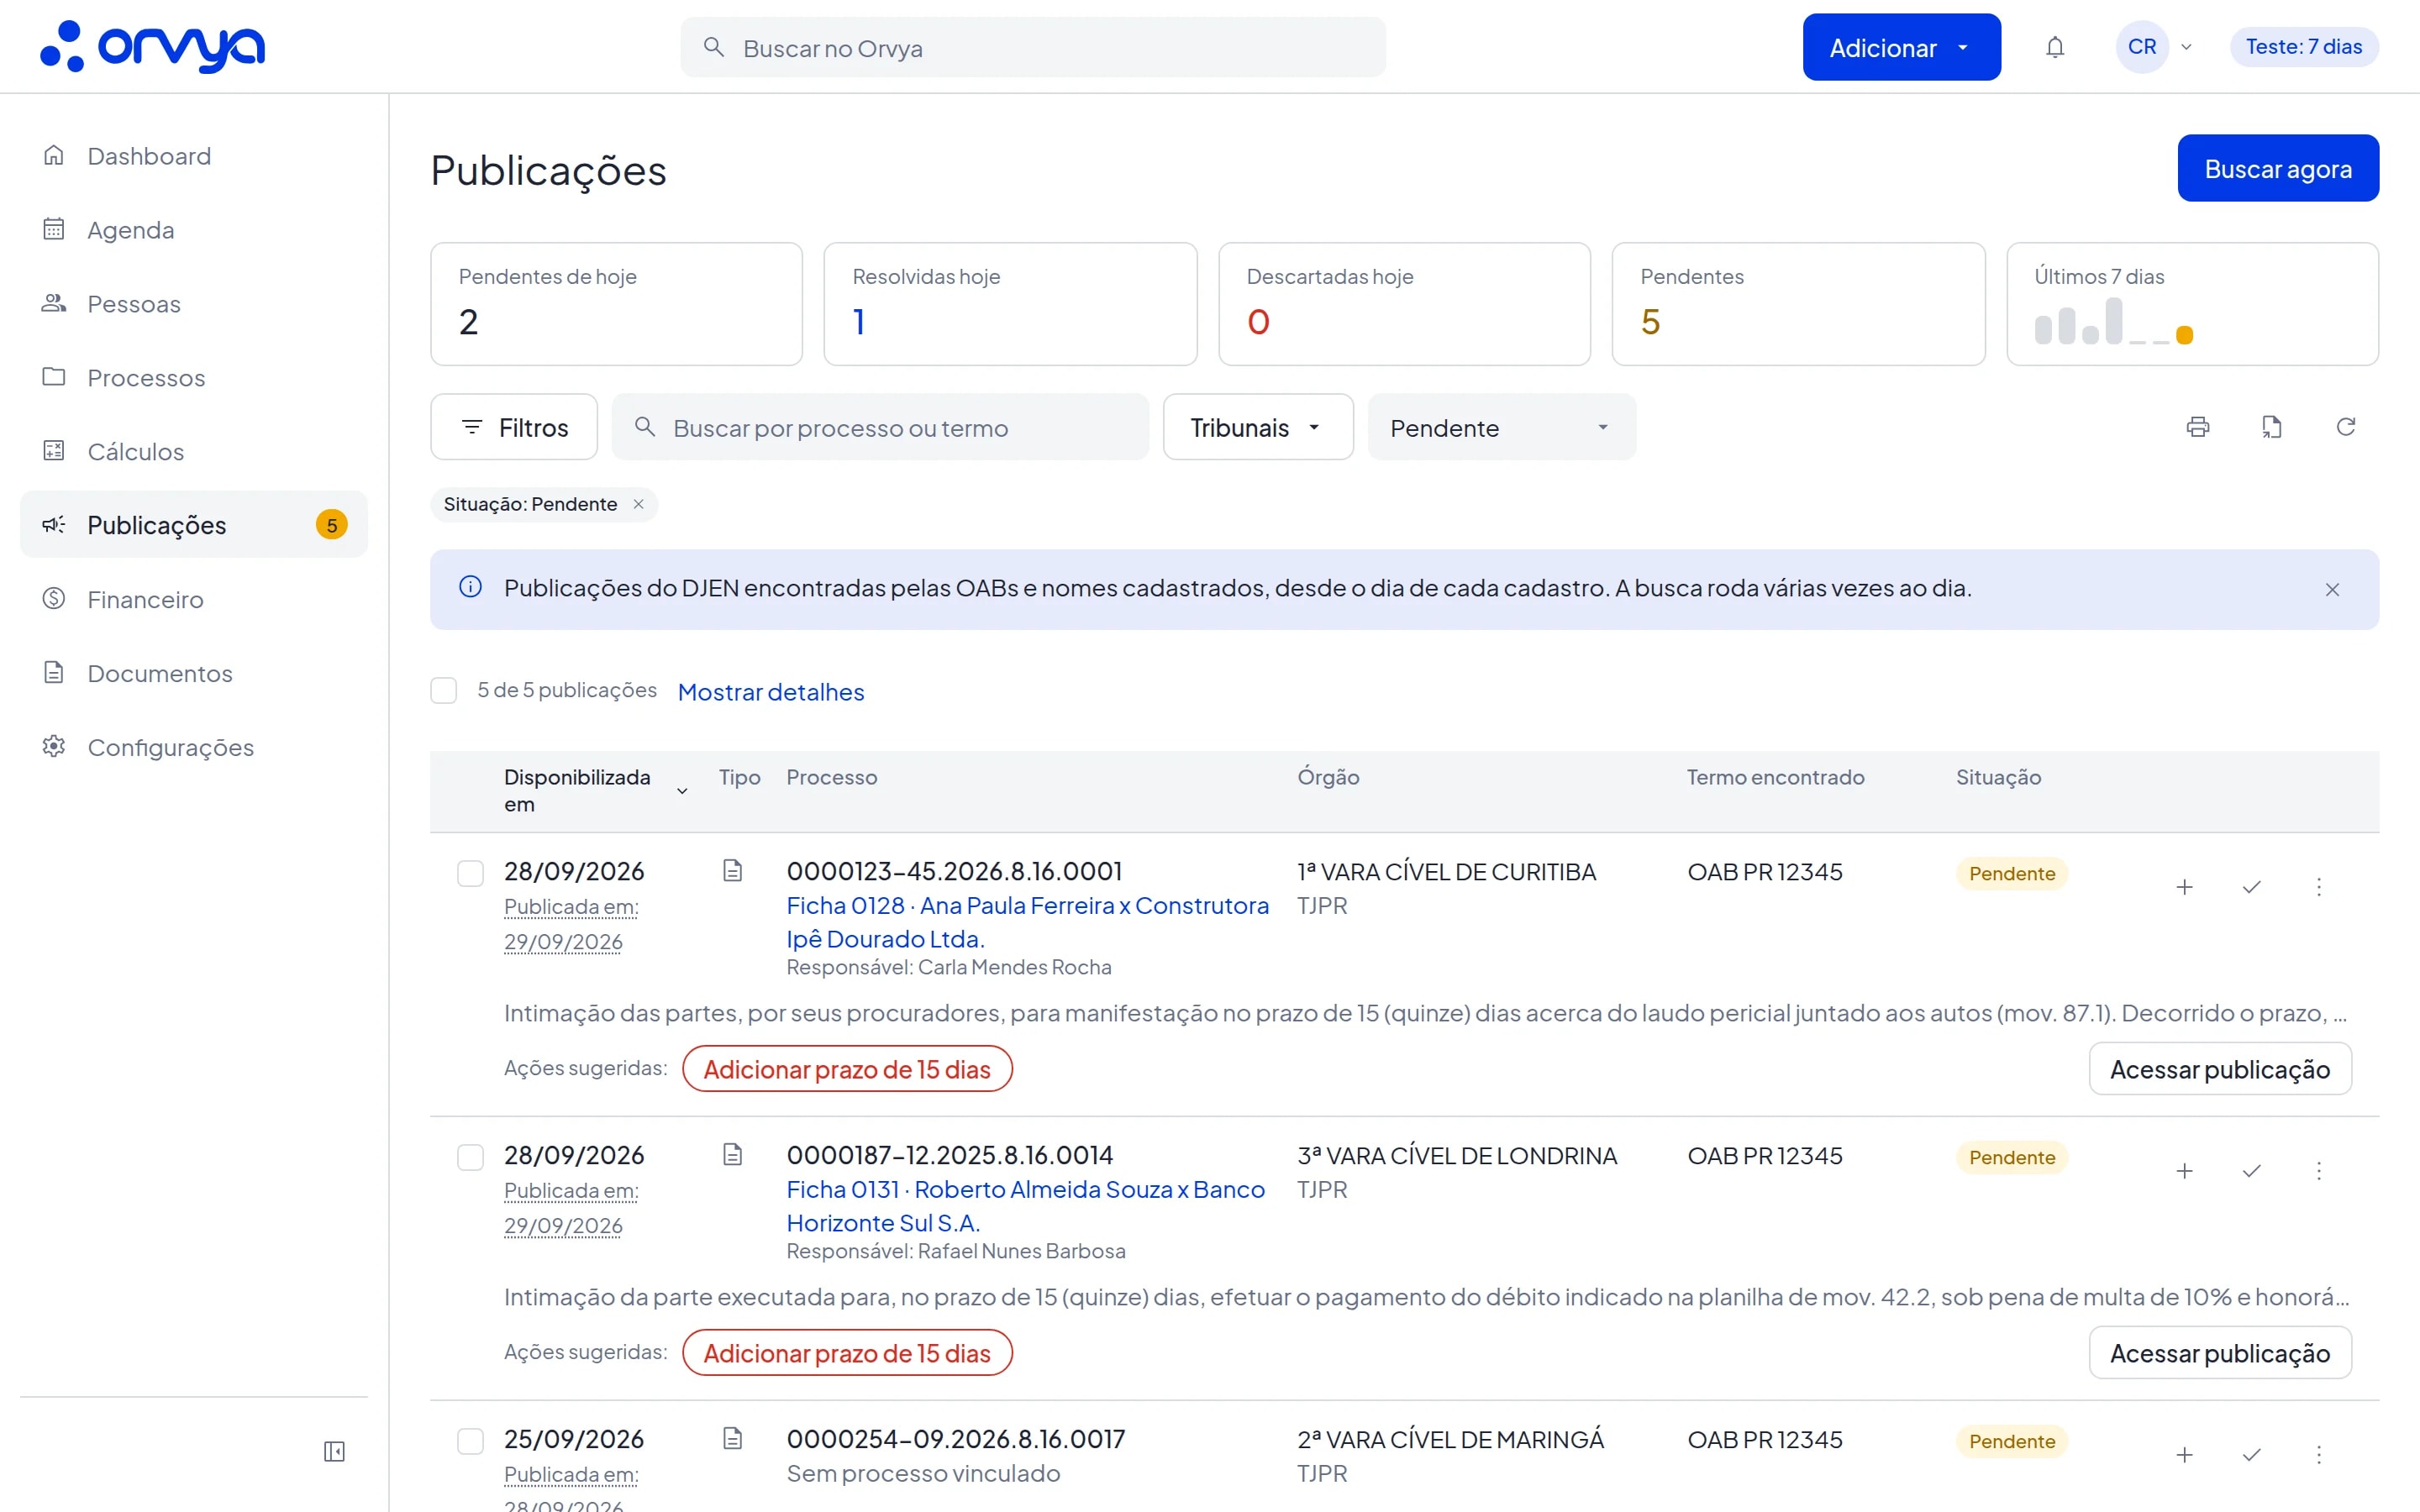Open the Filtros button
This screenshot has height=1512, width=2420.
click(x=514, y=427)
